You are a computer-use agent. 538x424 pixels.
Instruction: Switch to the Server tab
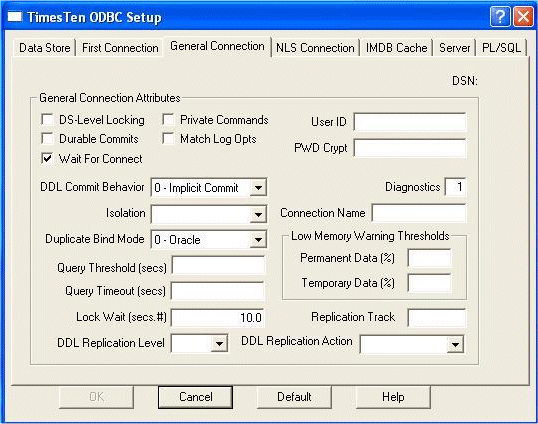point(455,48)
